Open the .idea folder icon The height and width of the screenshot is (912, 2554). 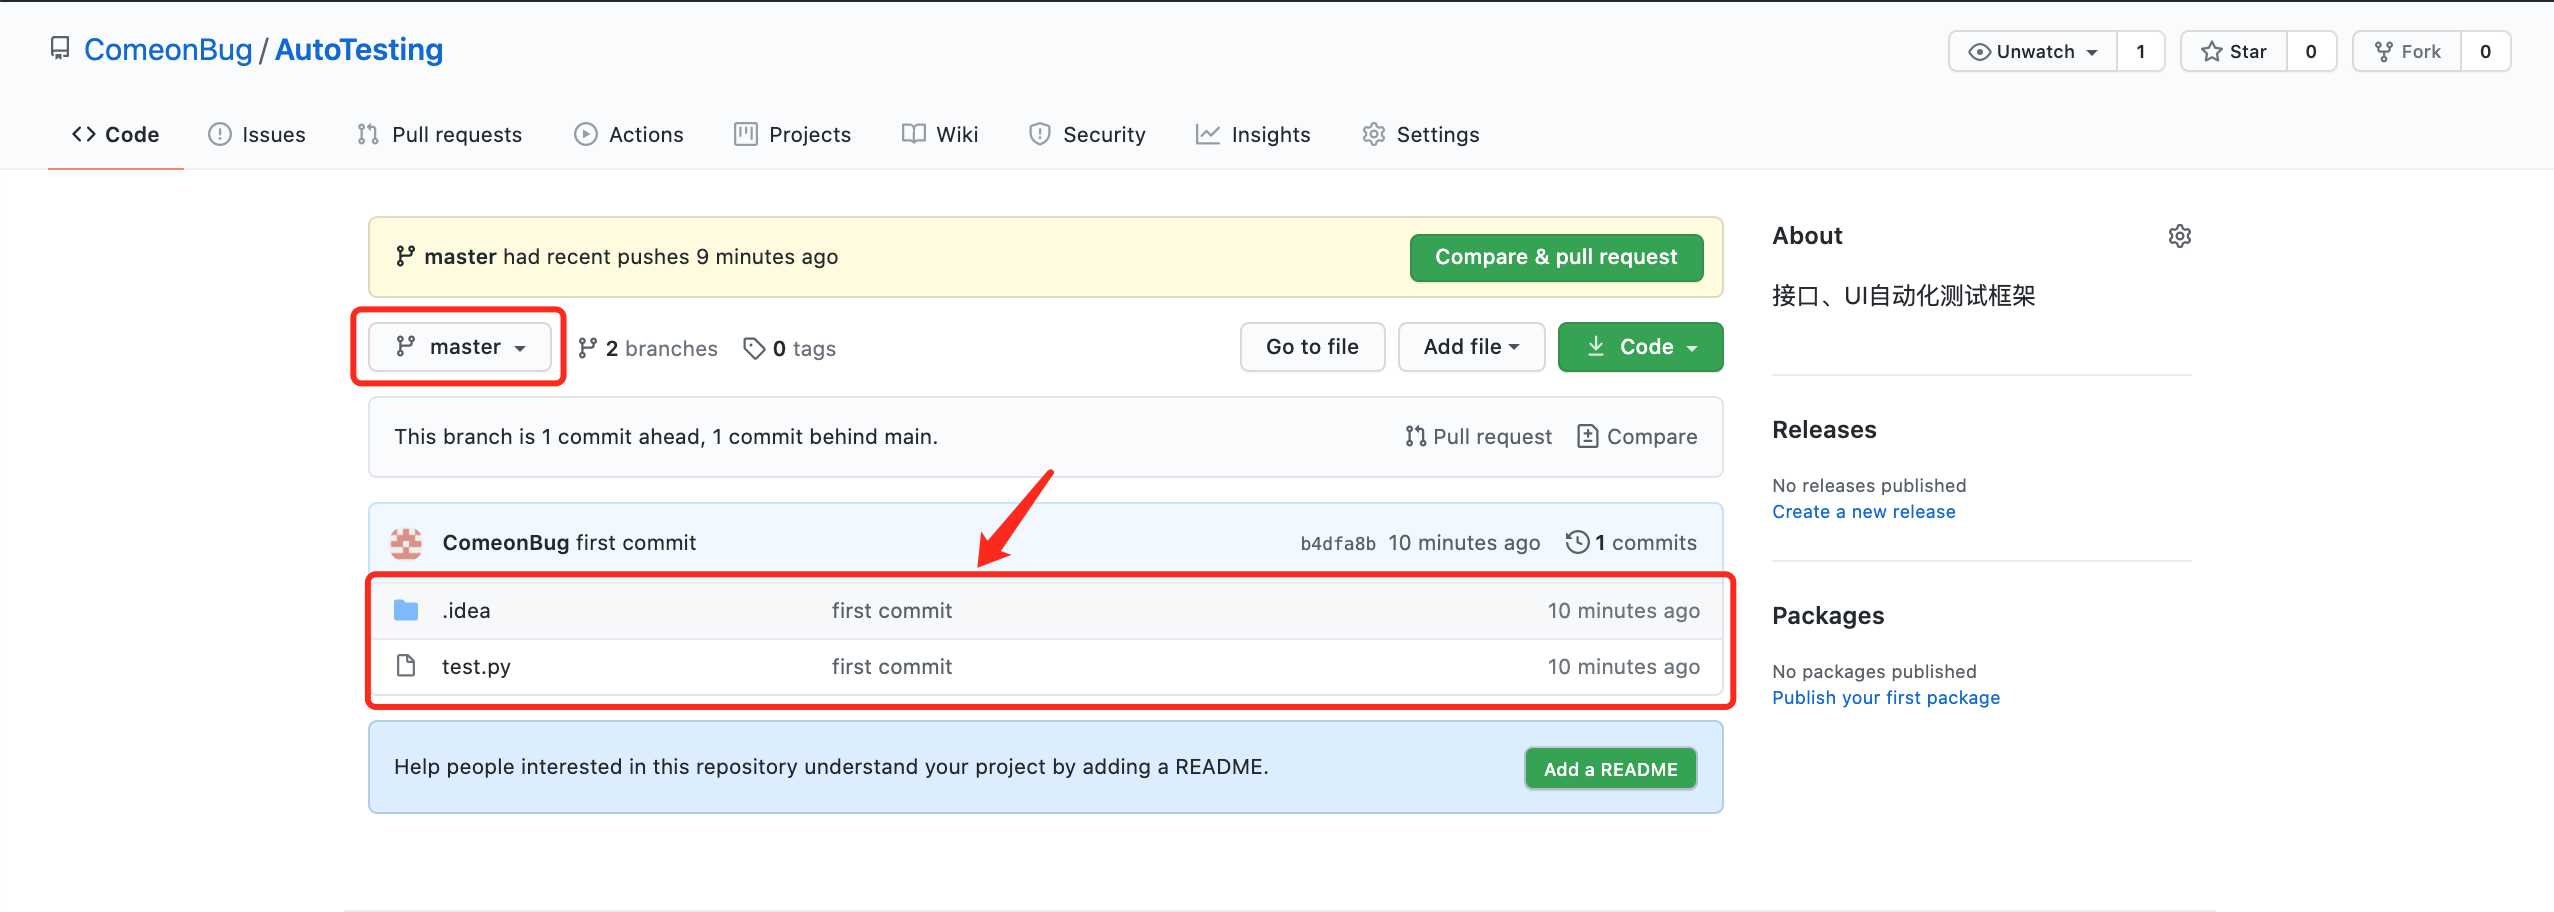click(406, 610)
